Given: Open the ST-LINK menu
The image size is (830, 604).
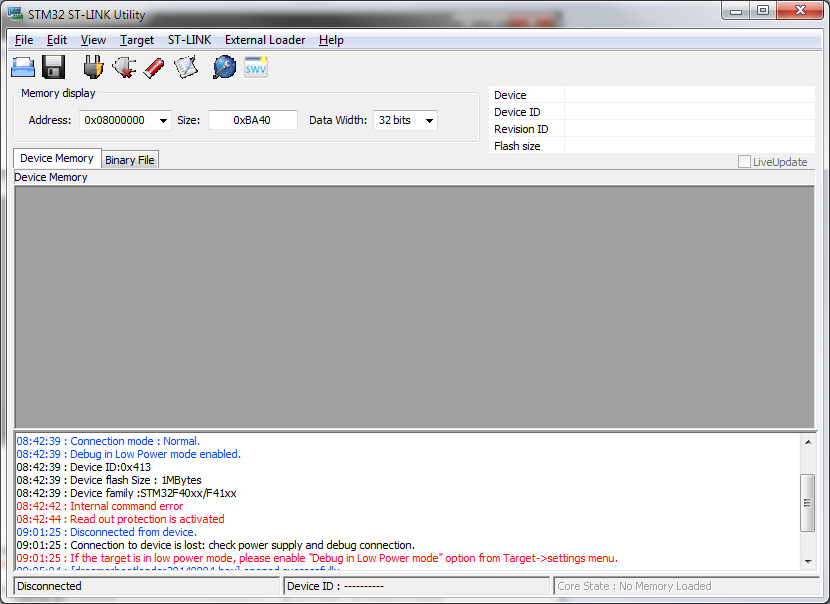Looking at the screenshot, I should tap(190, 40).
